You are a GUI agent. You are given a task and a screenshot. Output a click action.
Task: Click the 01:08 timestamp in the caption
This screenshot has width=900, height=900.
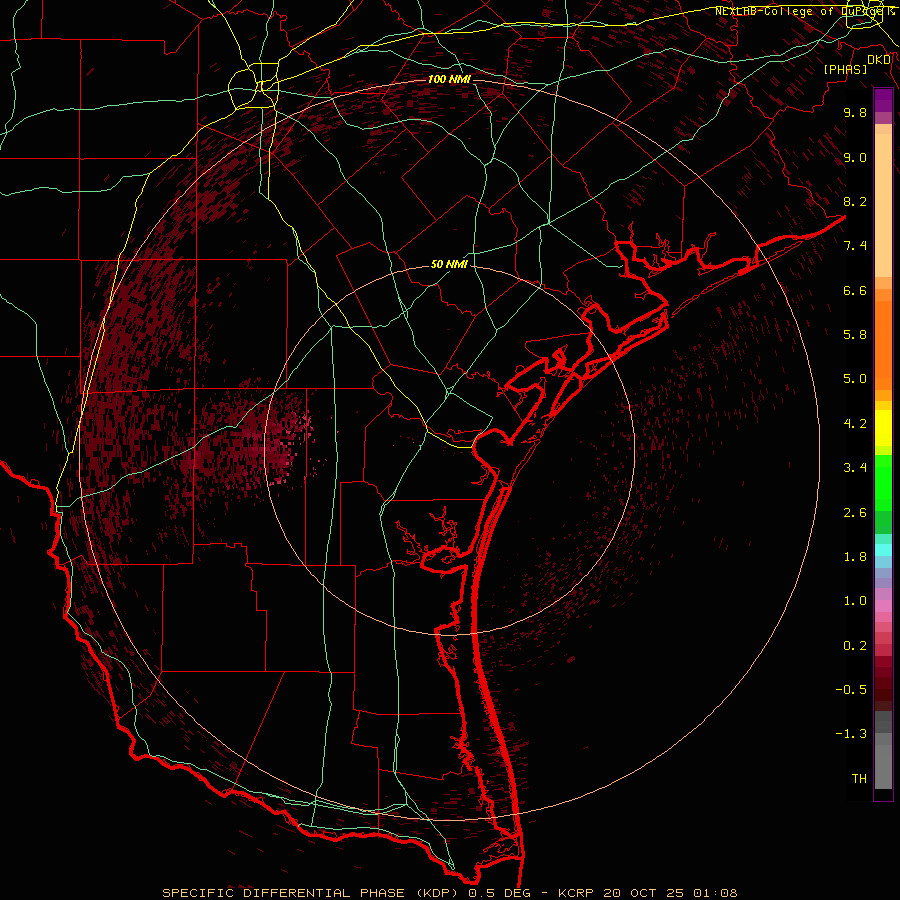[715, 893]
